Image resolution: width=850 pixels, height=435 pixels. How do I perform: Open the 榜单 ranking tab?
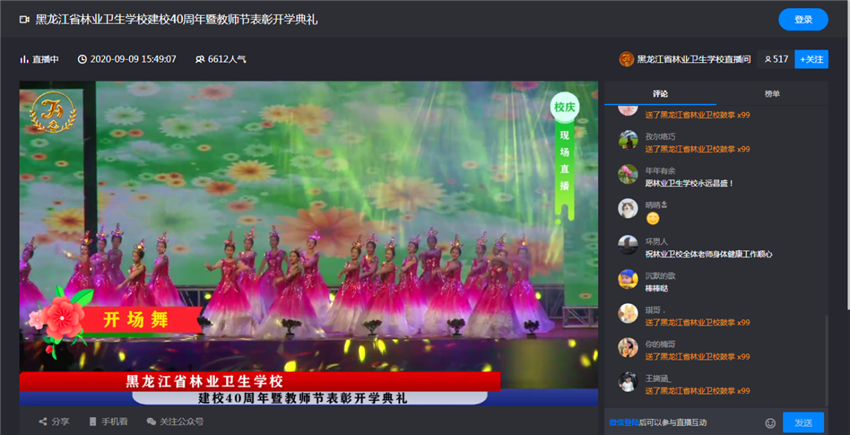pos(772,93)
